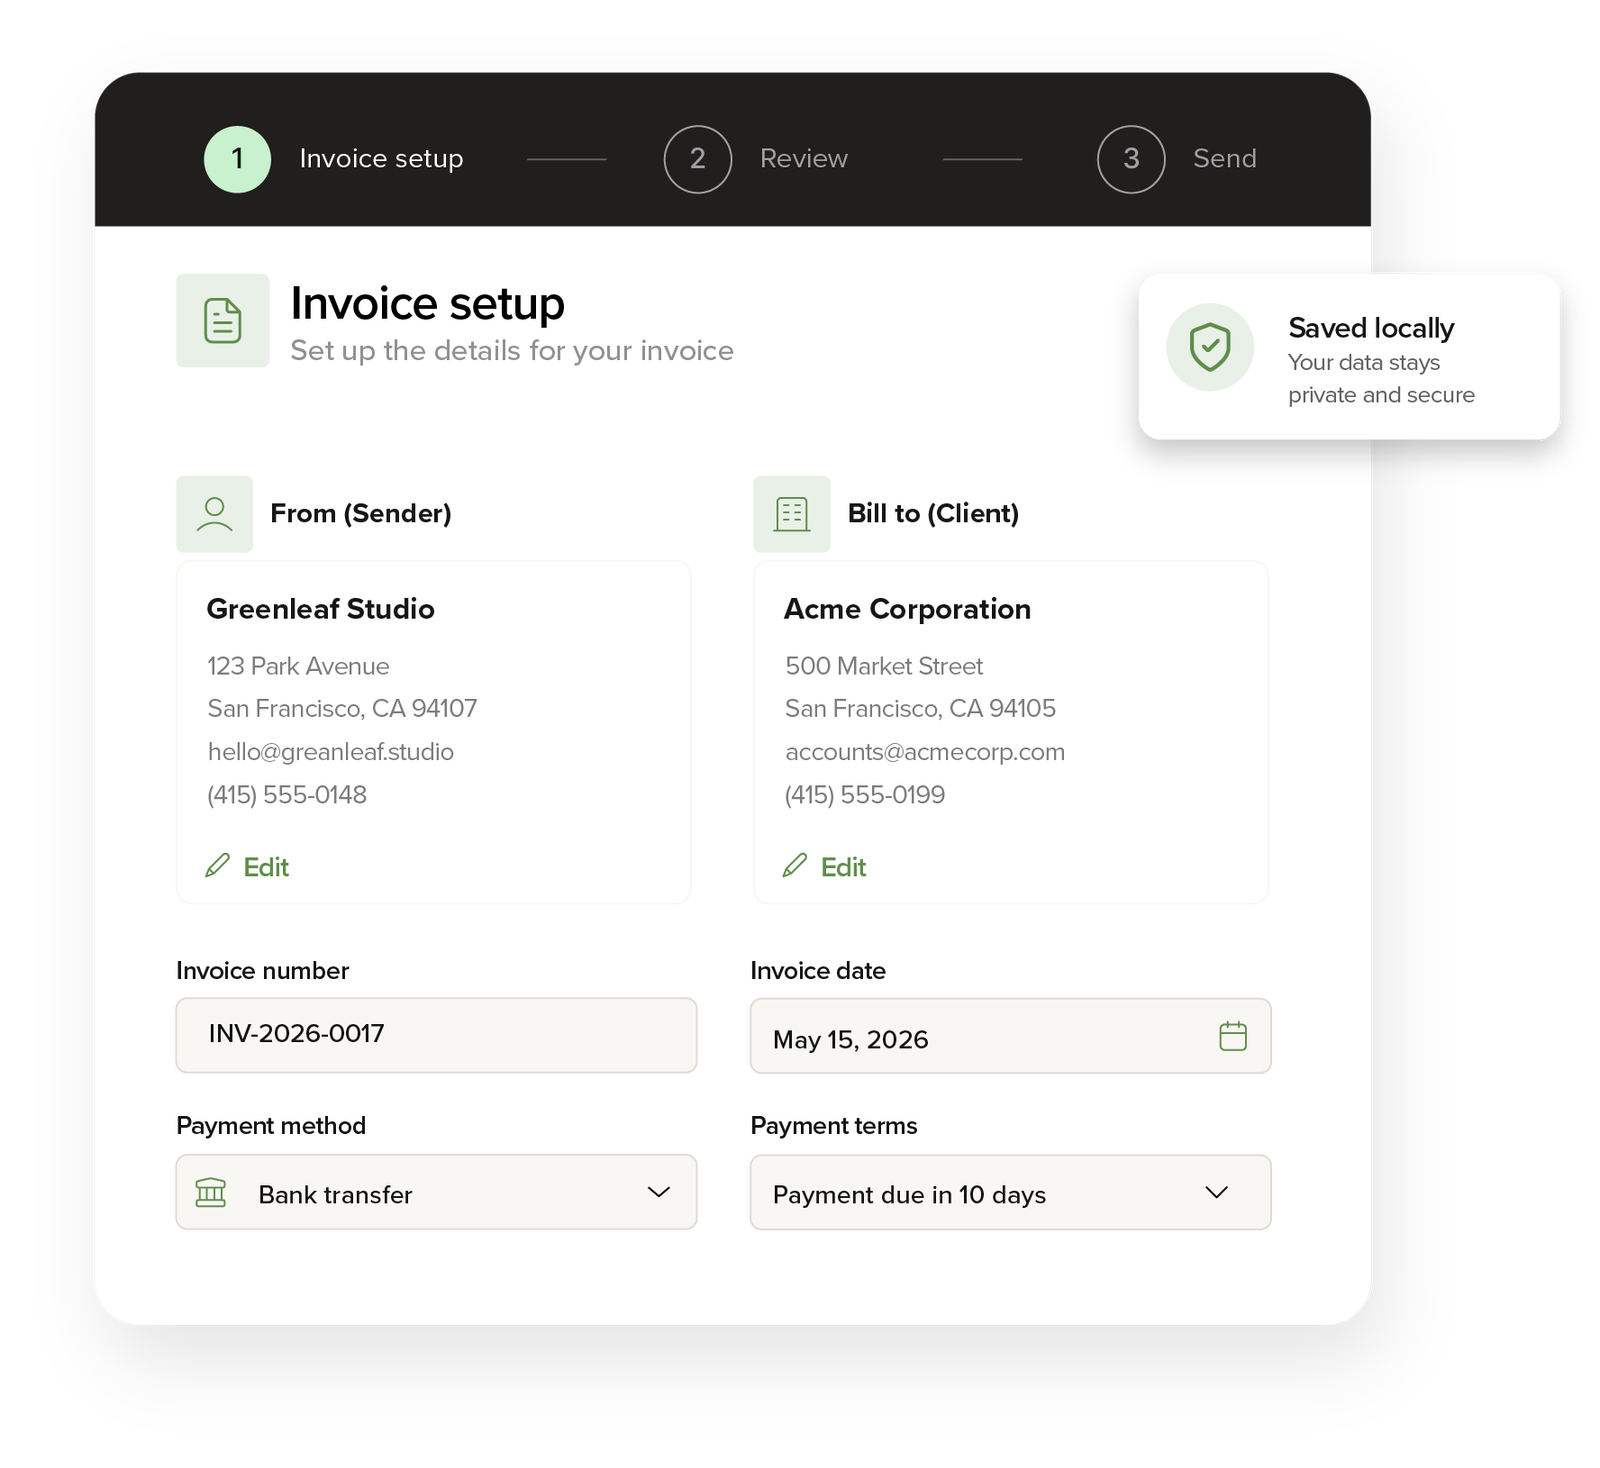Click the From (Sender) section heading
The width and height of the screenshot is (1600, 1468).
pos(361,514)
